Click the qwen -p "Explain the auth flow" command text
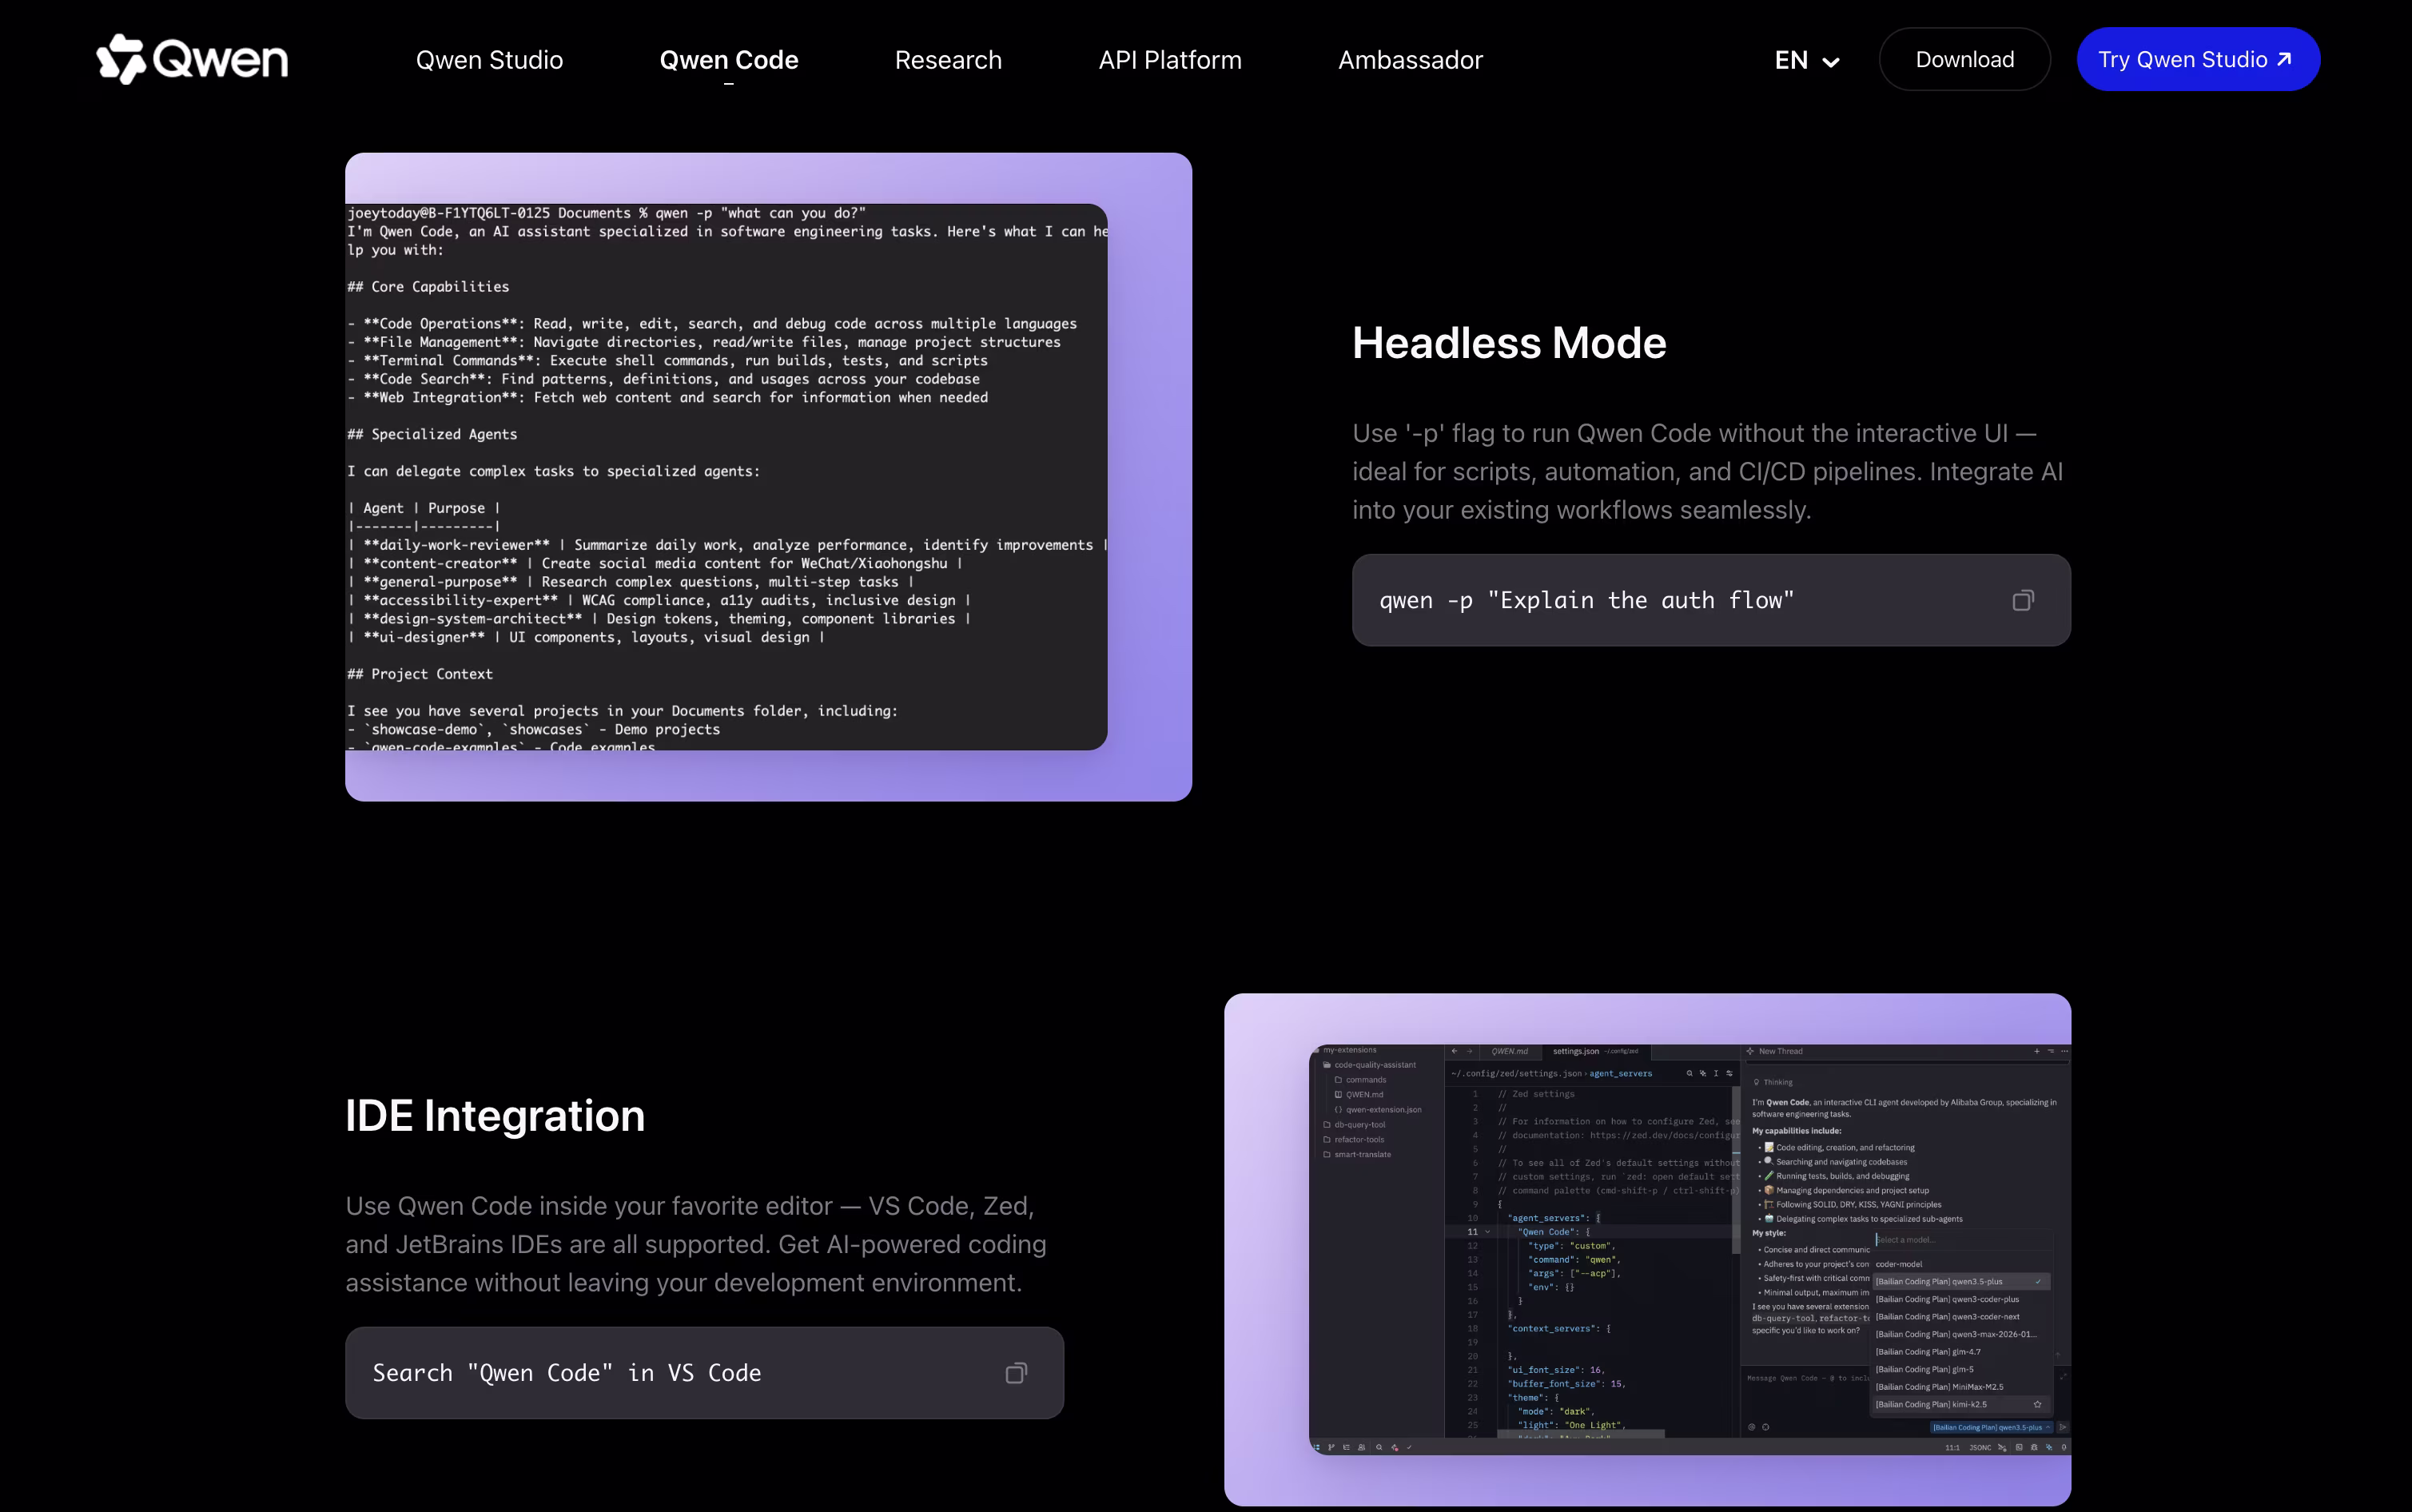This screenshot has height=1512, width=2412. coord(1586,600)
